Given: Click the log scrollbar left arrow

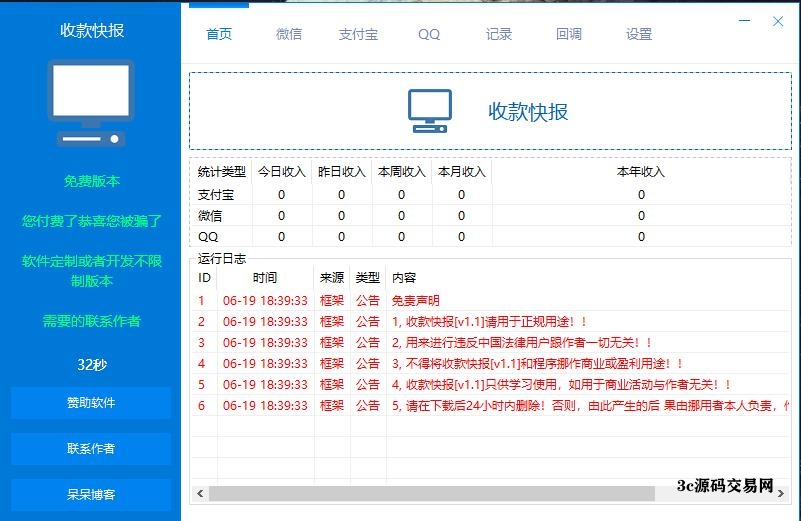Looking at the screenshot, I should (200, 493).
